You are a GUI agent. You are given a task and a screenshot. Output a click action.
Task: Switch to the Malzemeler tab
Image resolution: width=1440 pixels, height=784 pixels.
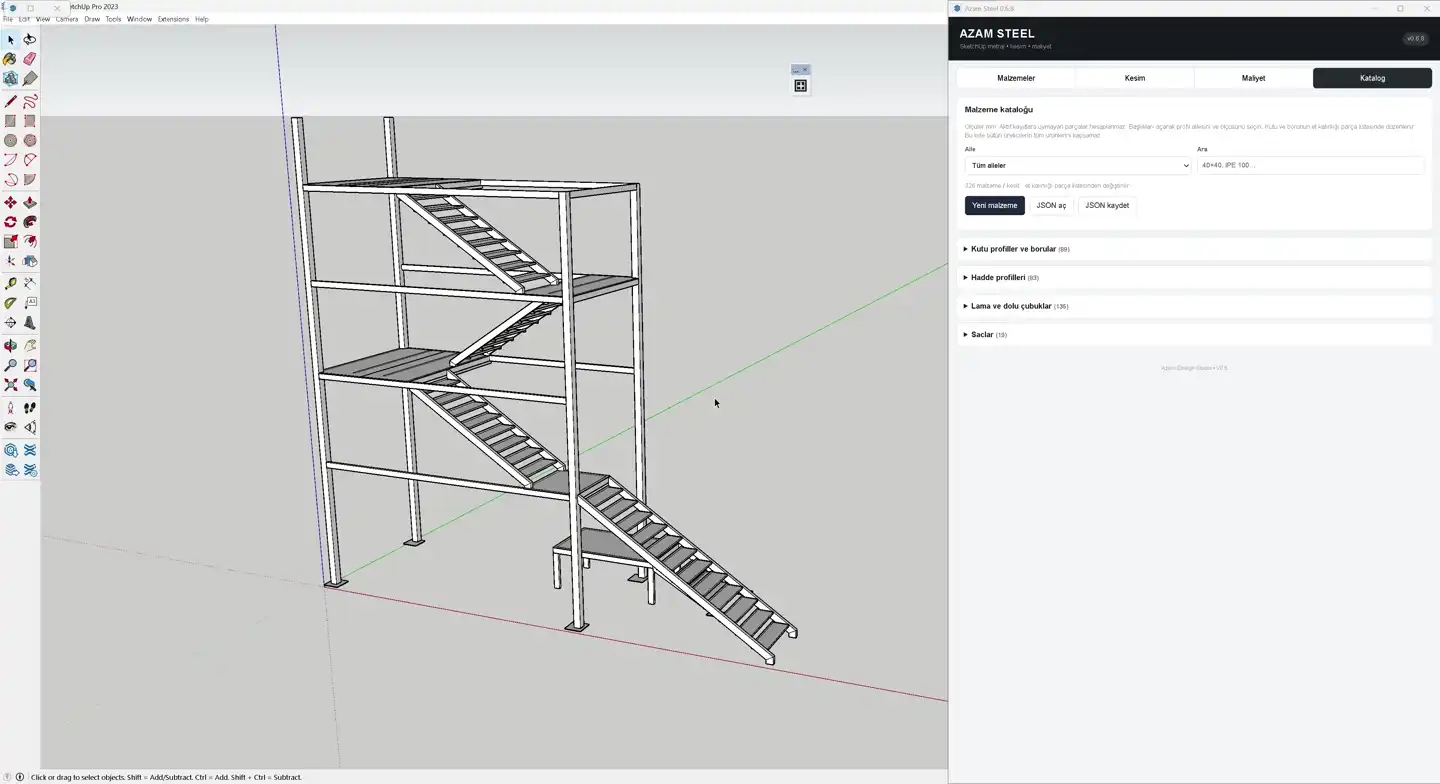(1016, 78)
